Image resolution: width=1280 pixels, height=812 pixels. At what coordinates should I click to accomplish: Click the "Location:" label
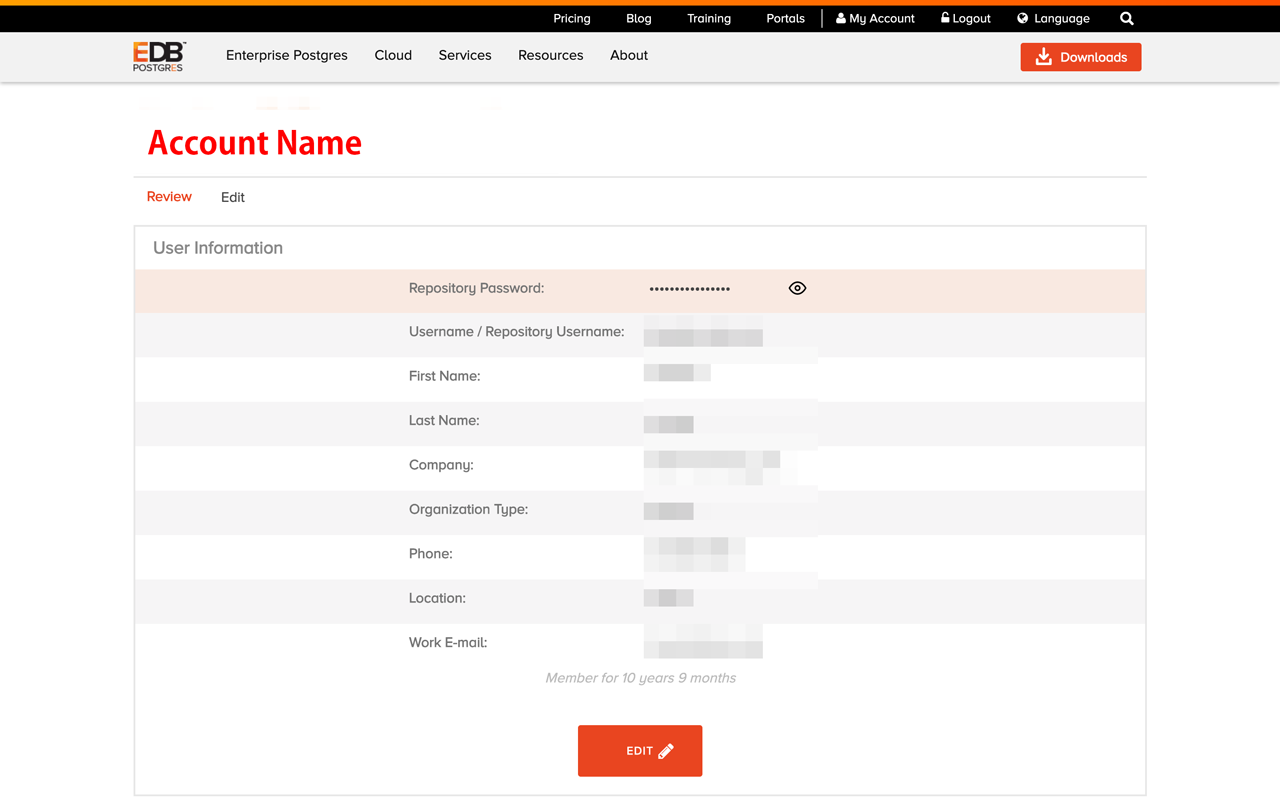pos(437,598)
